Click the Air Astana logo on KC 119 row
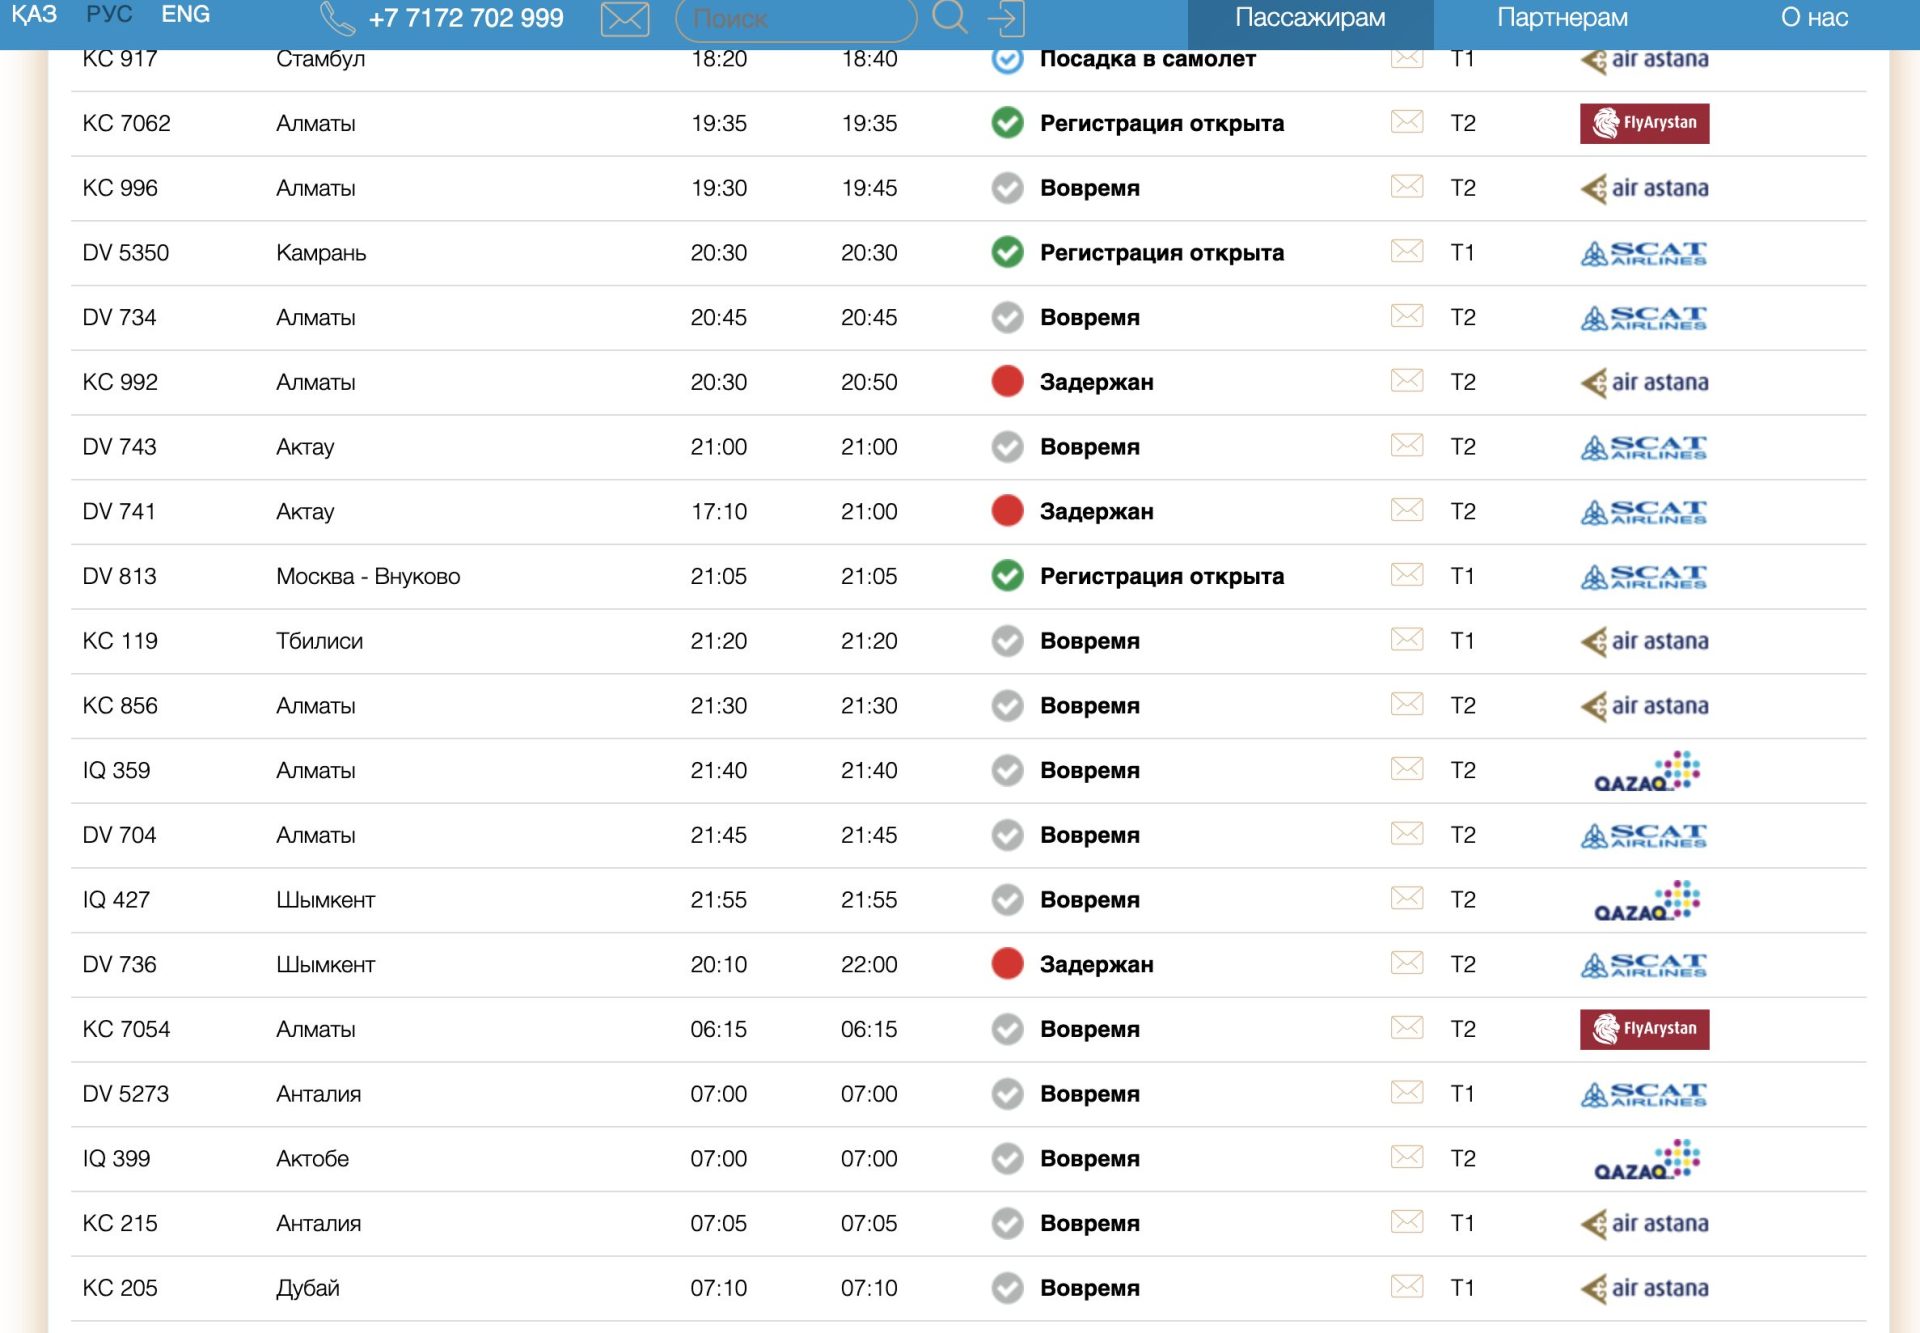Image resolution: width=1920 pixels, height=1333 pixels. [x=1644, y=641]
